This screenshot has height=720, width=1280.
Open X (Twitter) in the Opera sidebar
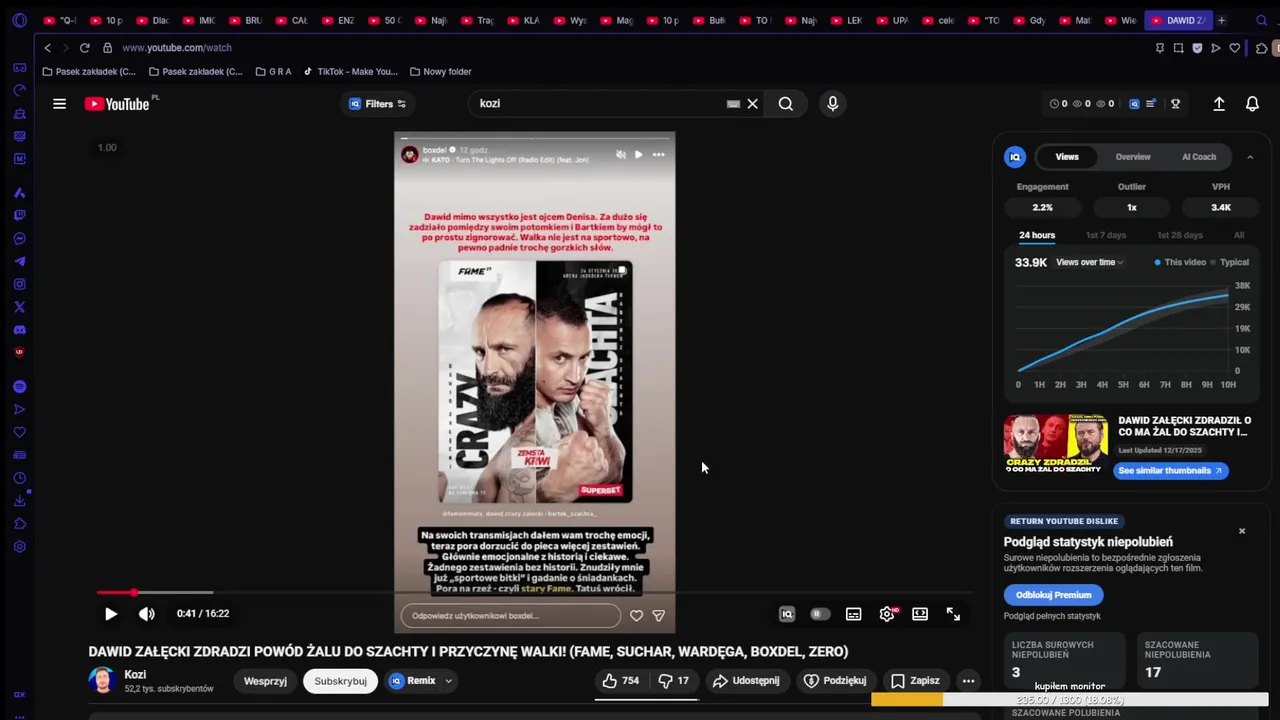19,307
